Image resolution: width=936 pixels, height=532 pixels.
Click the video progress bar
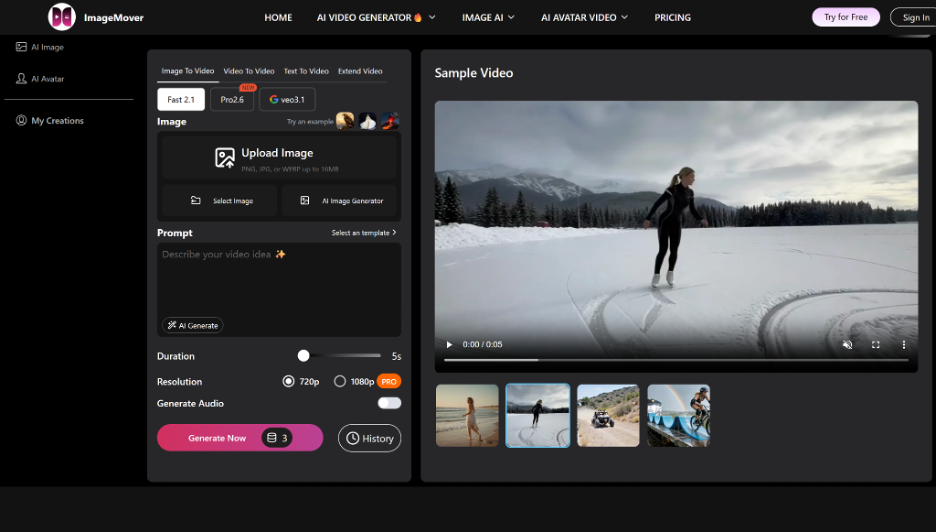(676, 360)
